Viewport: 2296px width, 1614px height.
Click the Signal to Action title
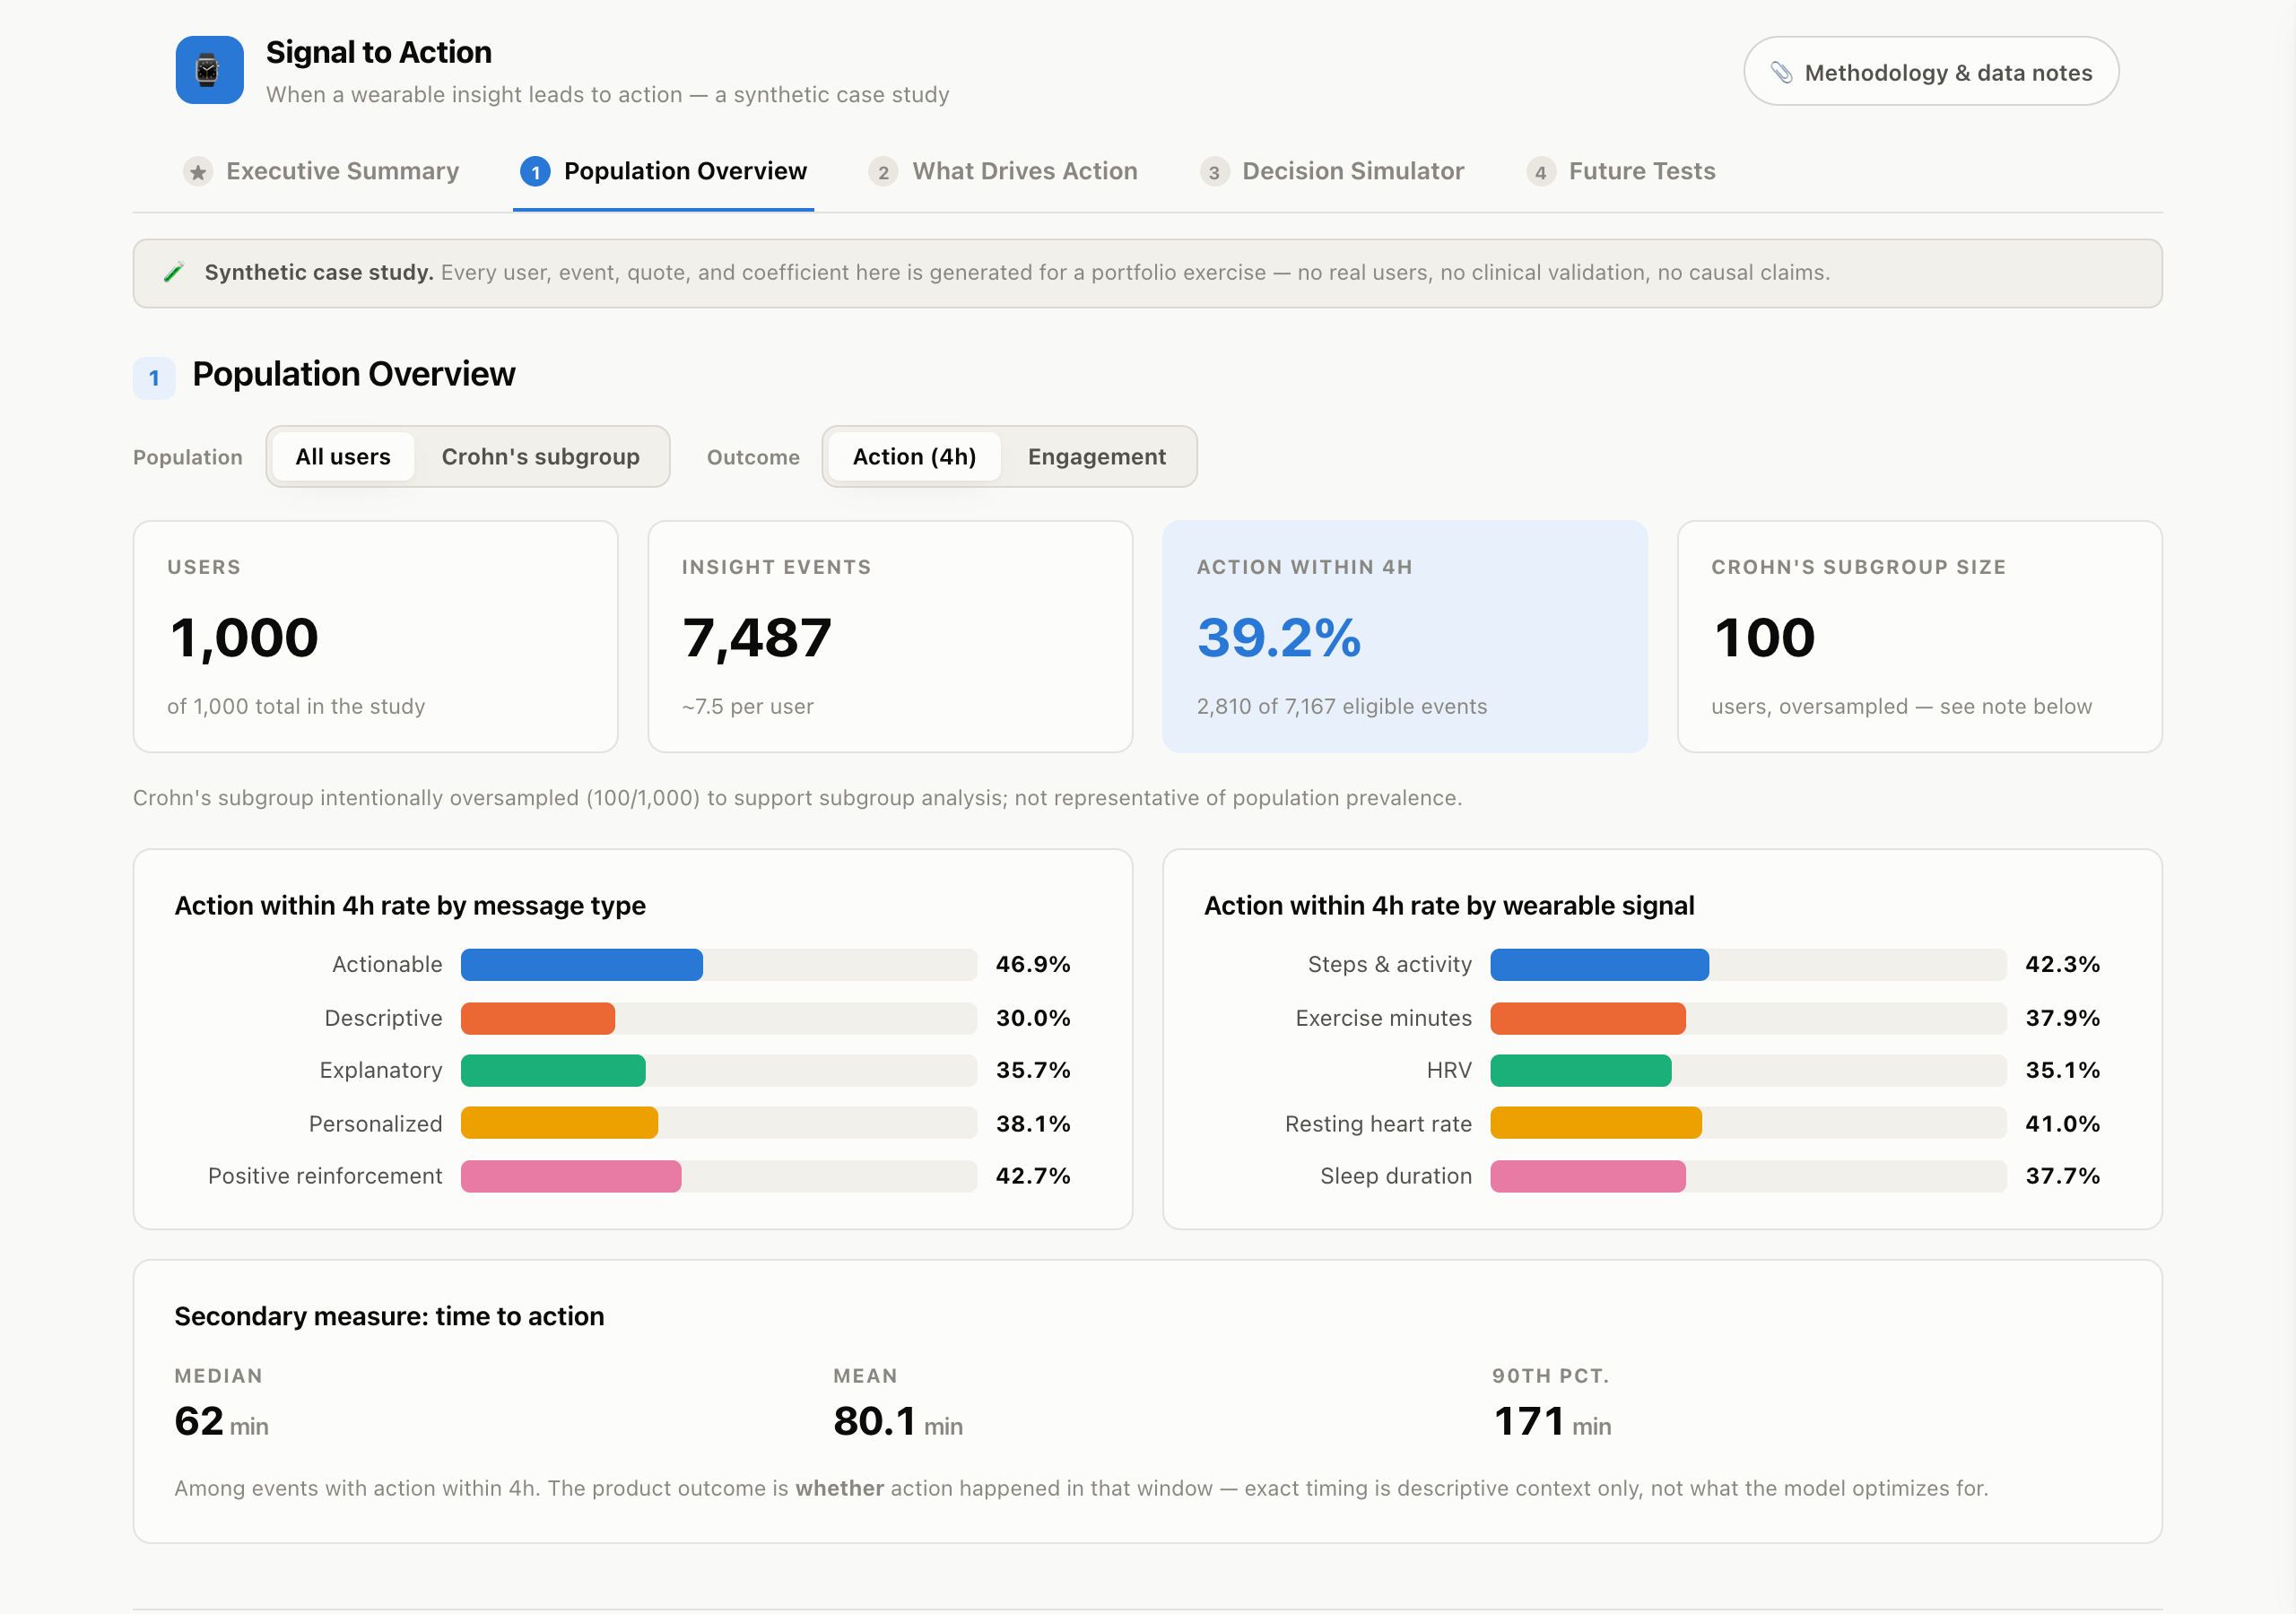coord(379,52)
